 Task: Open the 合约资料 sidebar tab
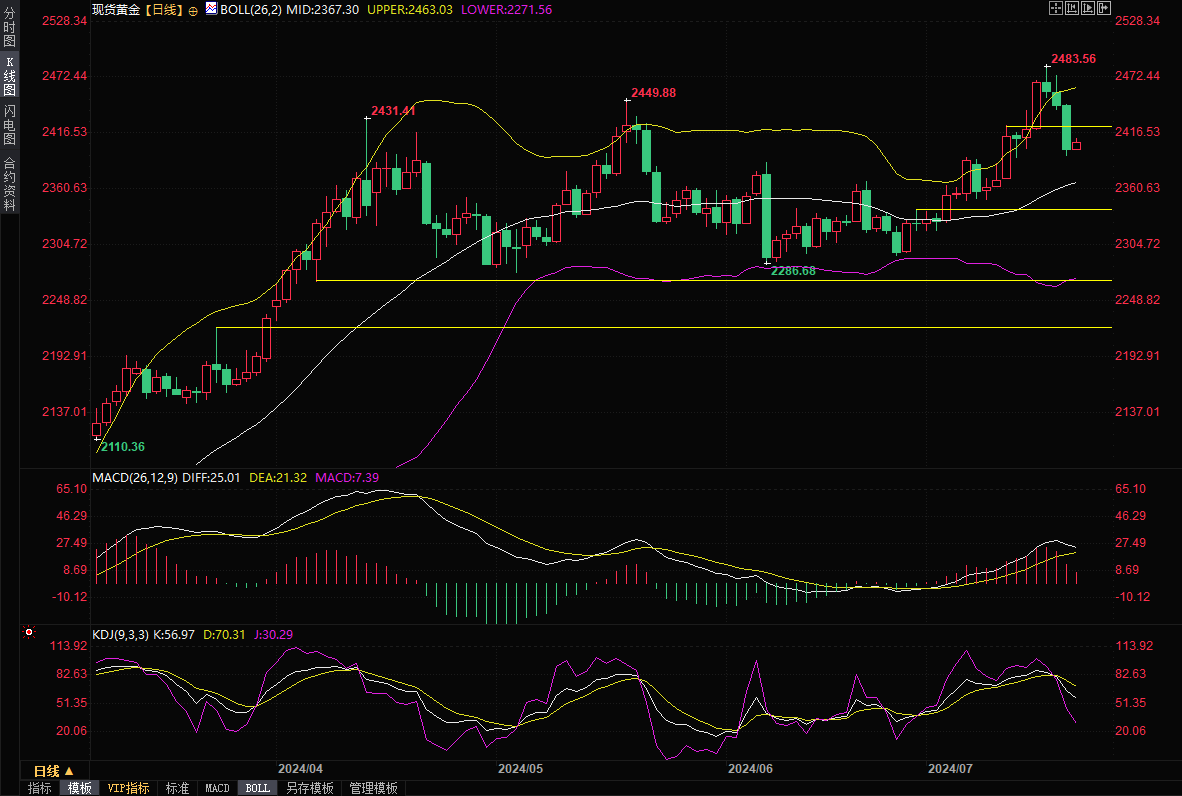tap(9, 183)
